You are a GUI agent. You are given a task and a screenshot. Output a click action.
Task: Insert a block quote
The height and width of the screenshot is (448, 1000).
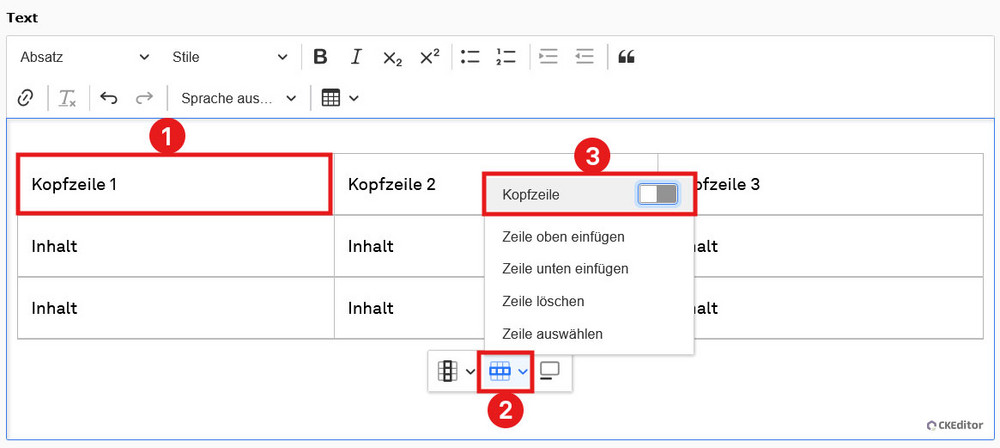tap(627, 57)
